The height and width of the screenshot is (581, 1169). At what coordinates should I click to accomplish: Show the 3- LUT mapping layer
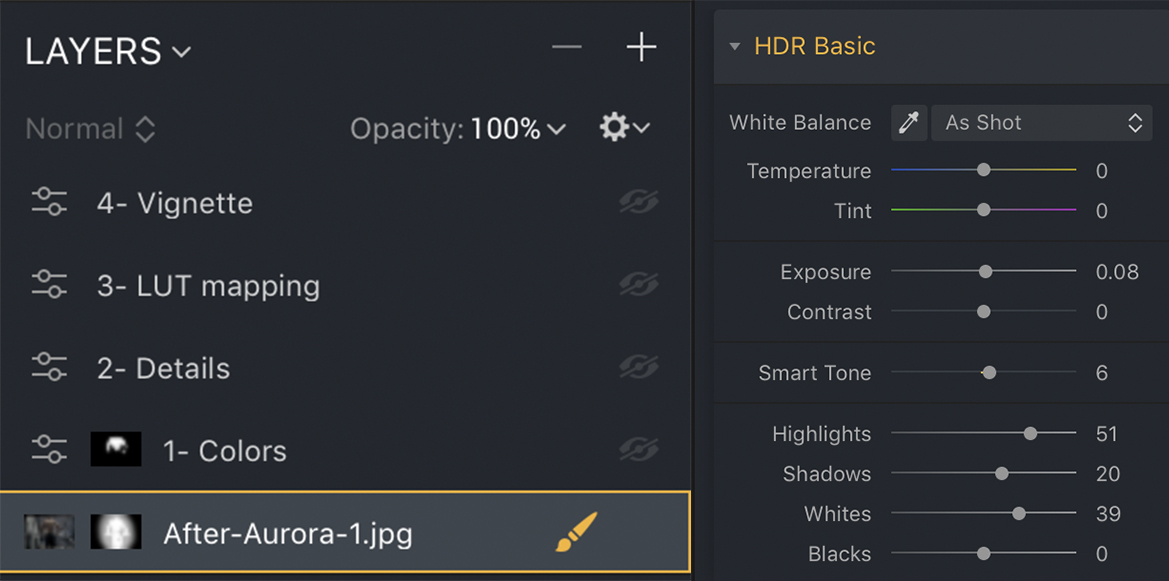[x=638, y=285]
